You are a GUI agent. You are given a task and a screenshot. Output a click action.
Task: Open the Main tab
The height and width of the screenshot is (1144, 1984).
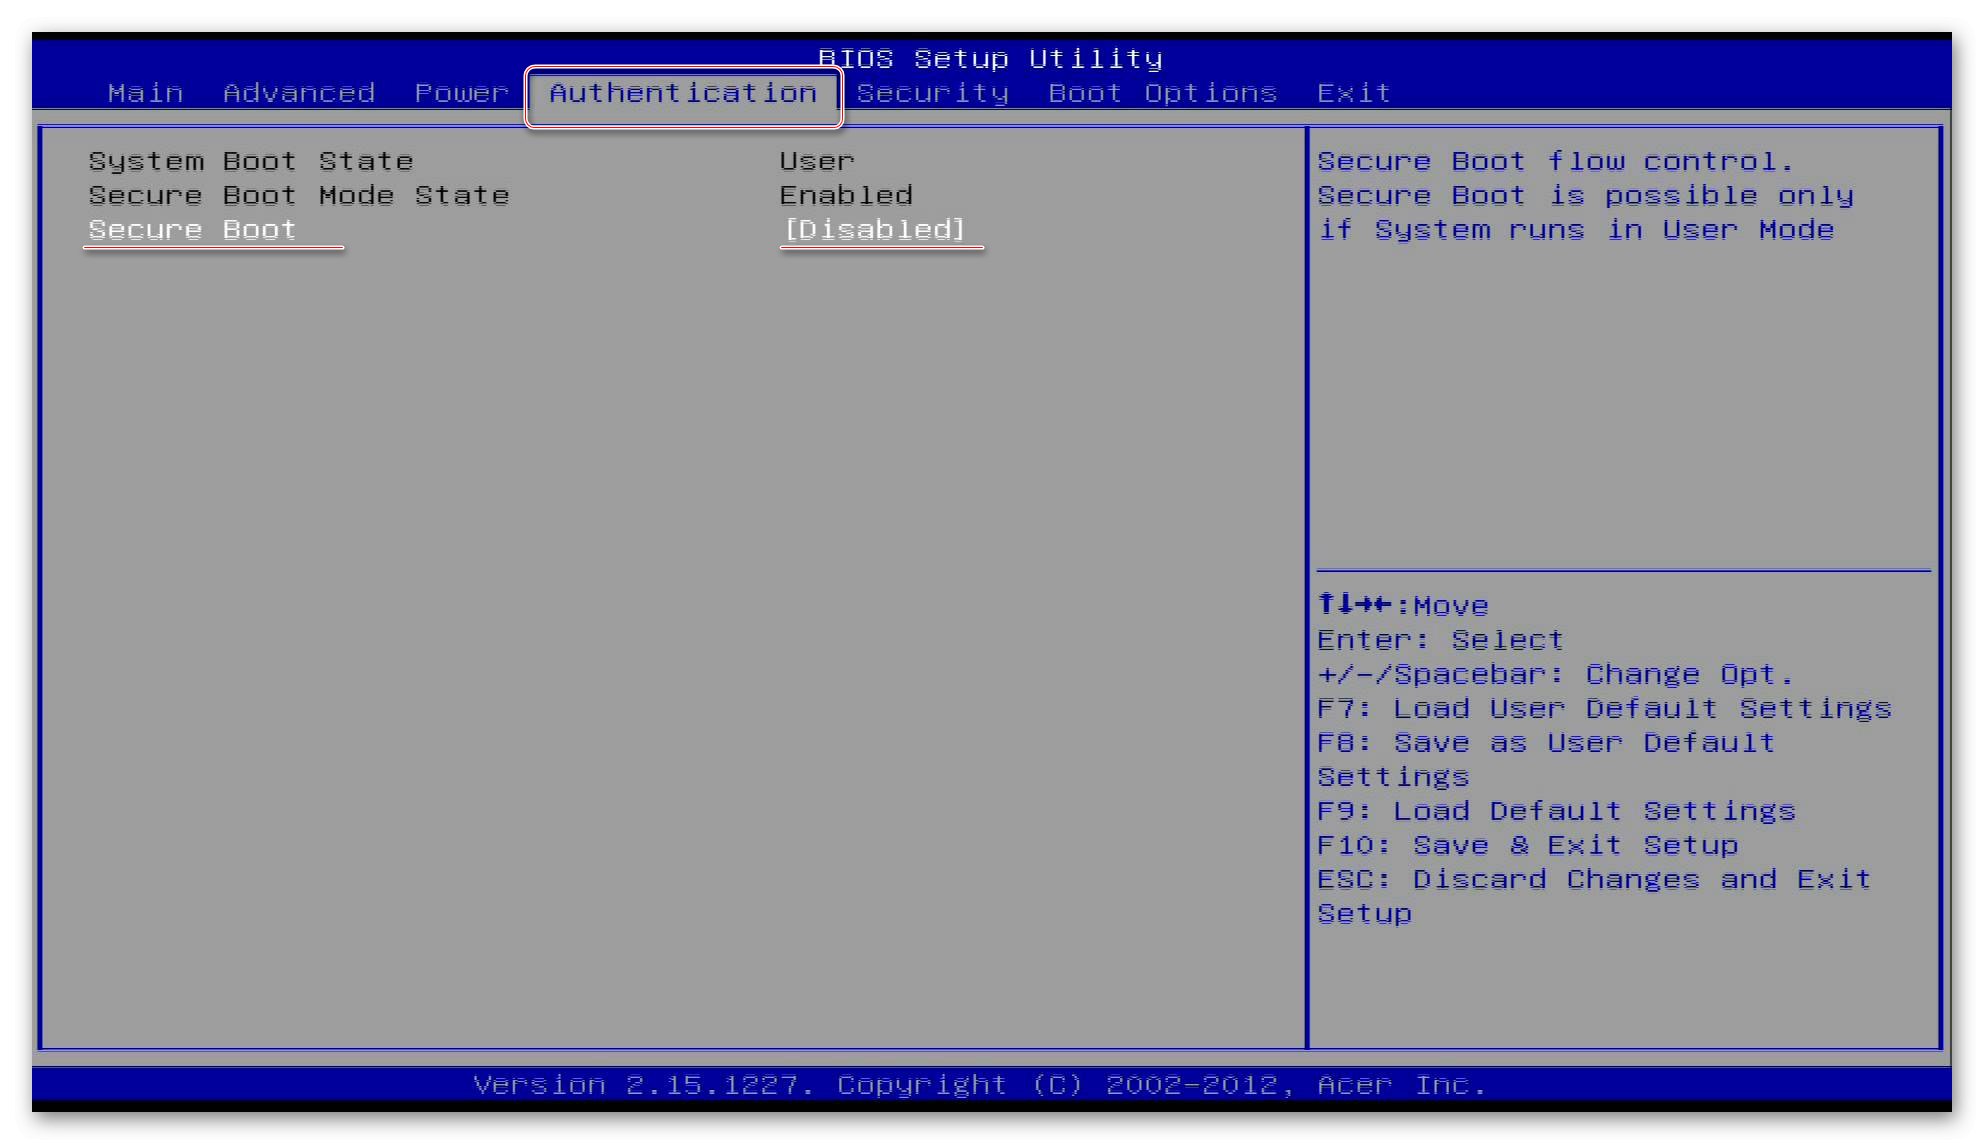click(145, 93)
